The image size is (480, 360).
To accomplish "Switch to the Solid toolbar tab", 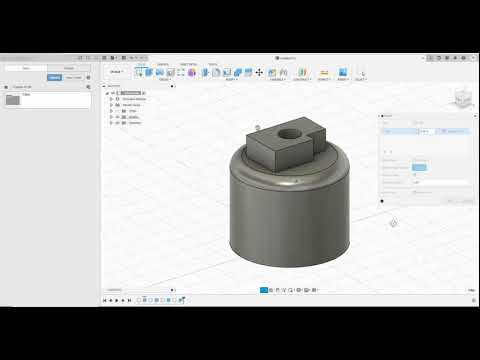I will pos(142,64).
